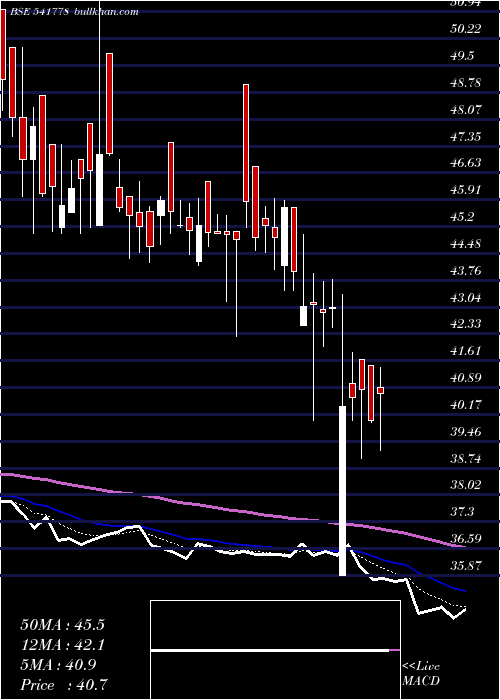Click the 43.04 price axis label

click(x=466, y=297)
